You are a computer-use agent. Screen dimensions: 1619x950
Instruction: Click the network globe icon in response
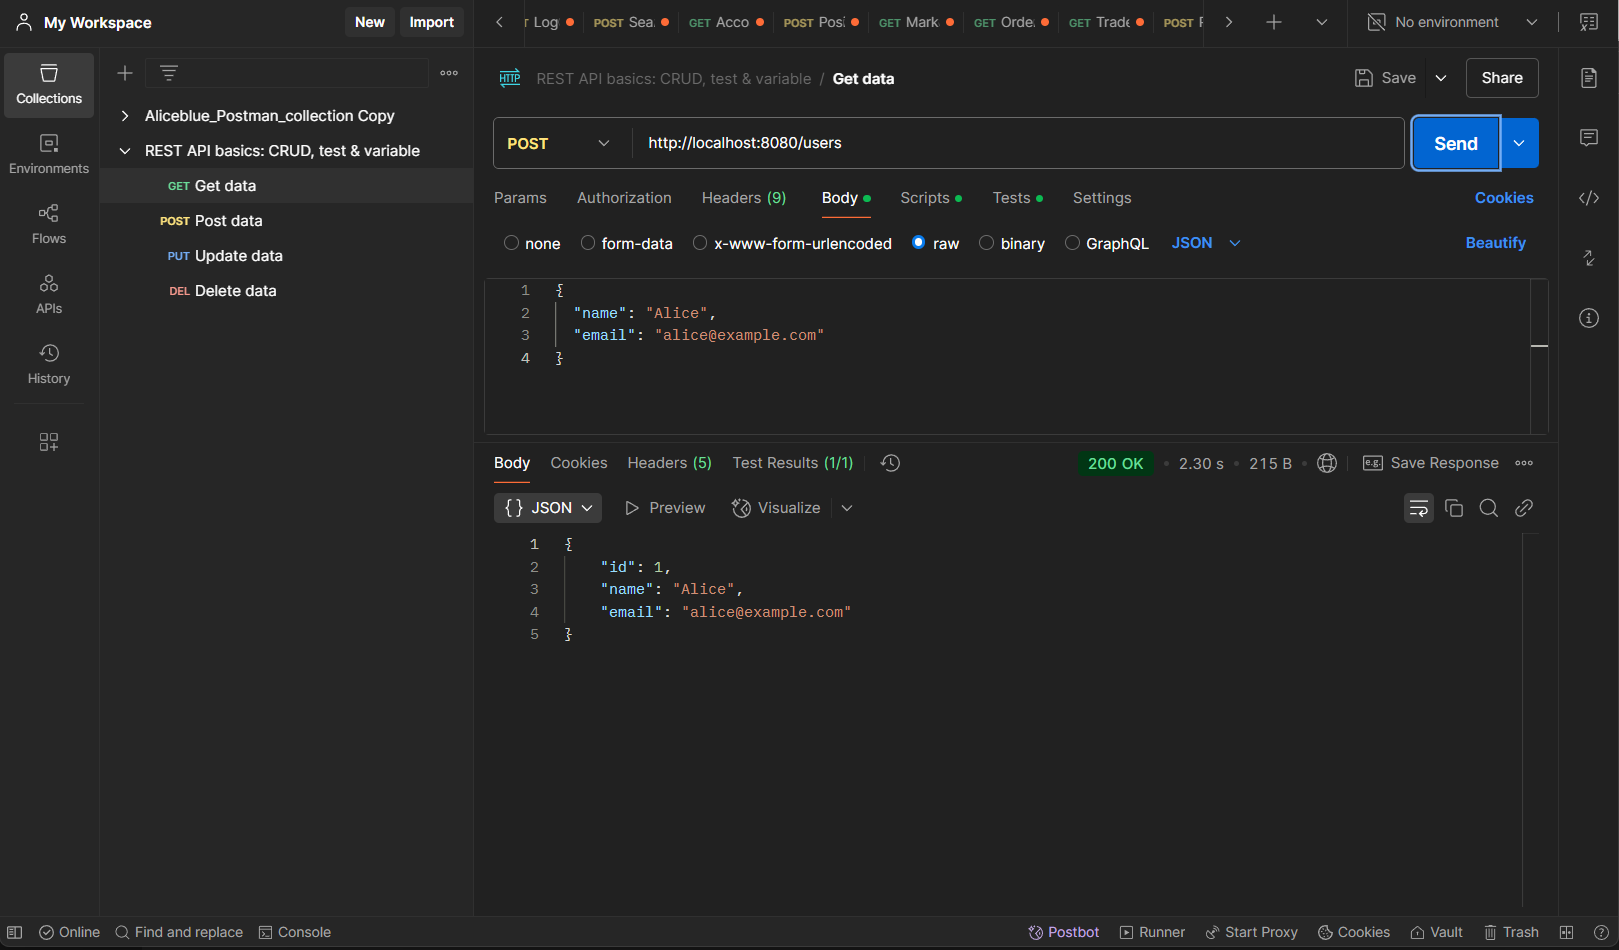coord(1327,463)
